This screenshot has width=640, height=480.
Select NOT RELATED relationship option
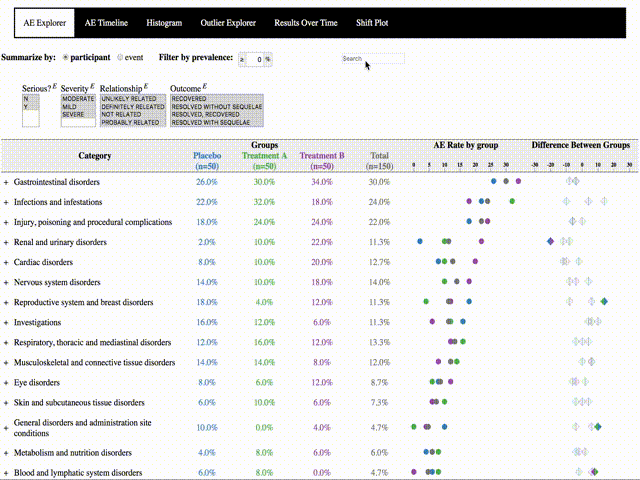(133, 114)
